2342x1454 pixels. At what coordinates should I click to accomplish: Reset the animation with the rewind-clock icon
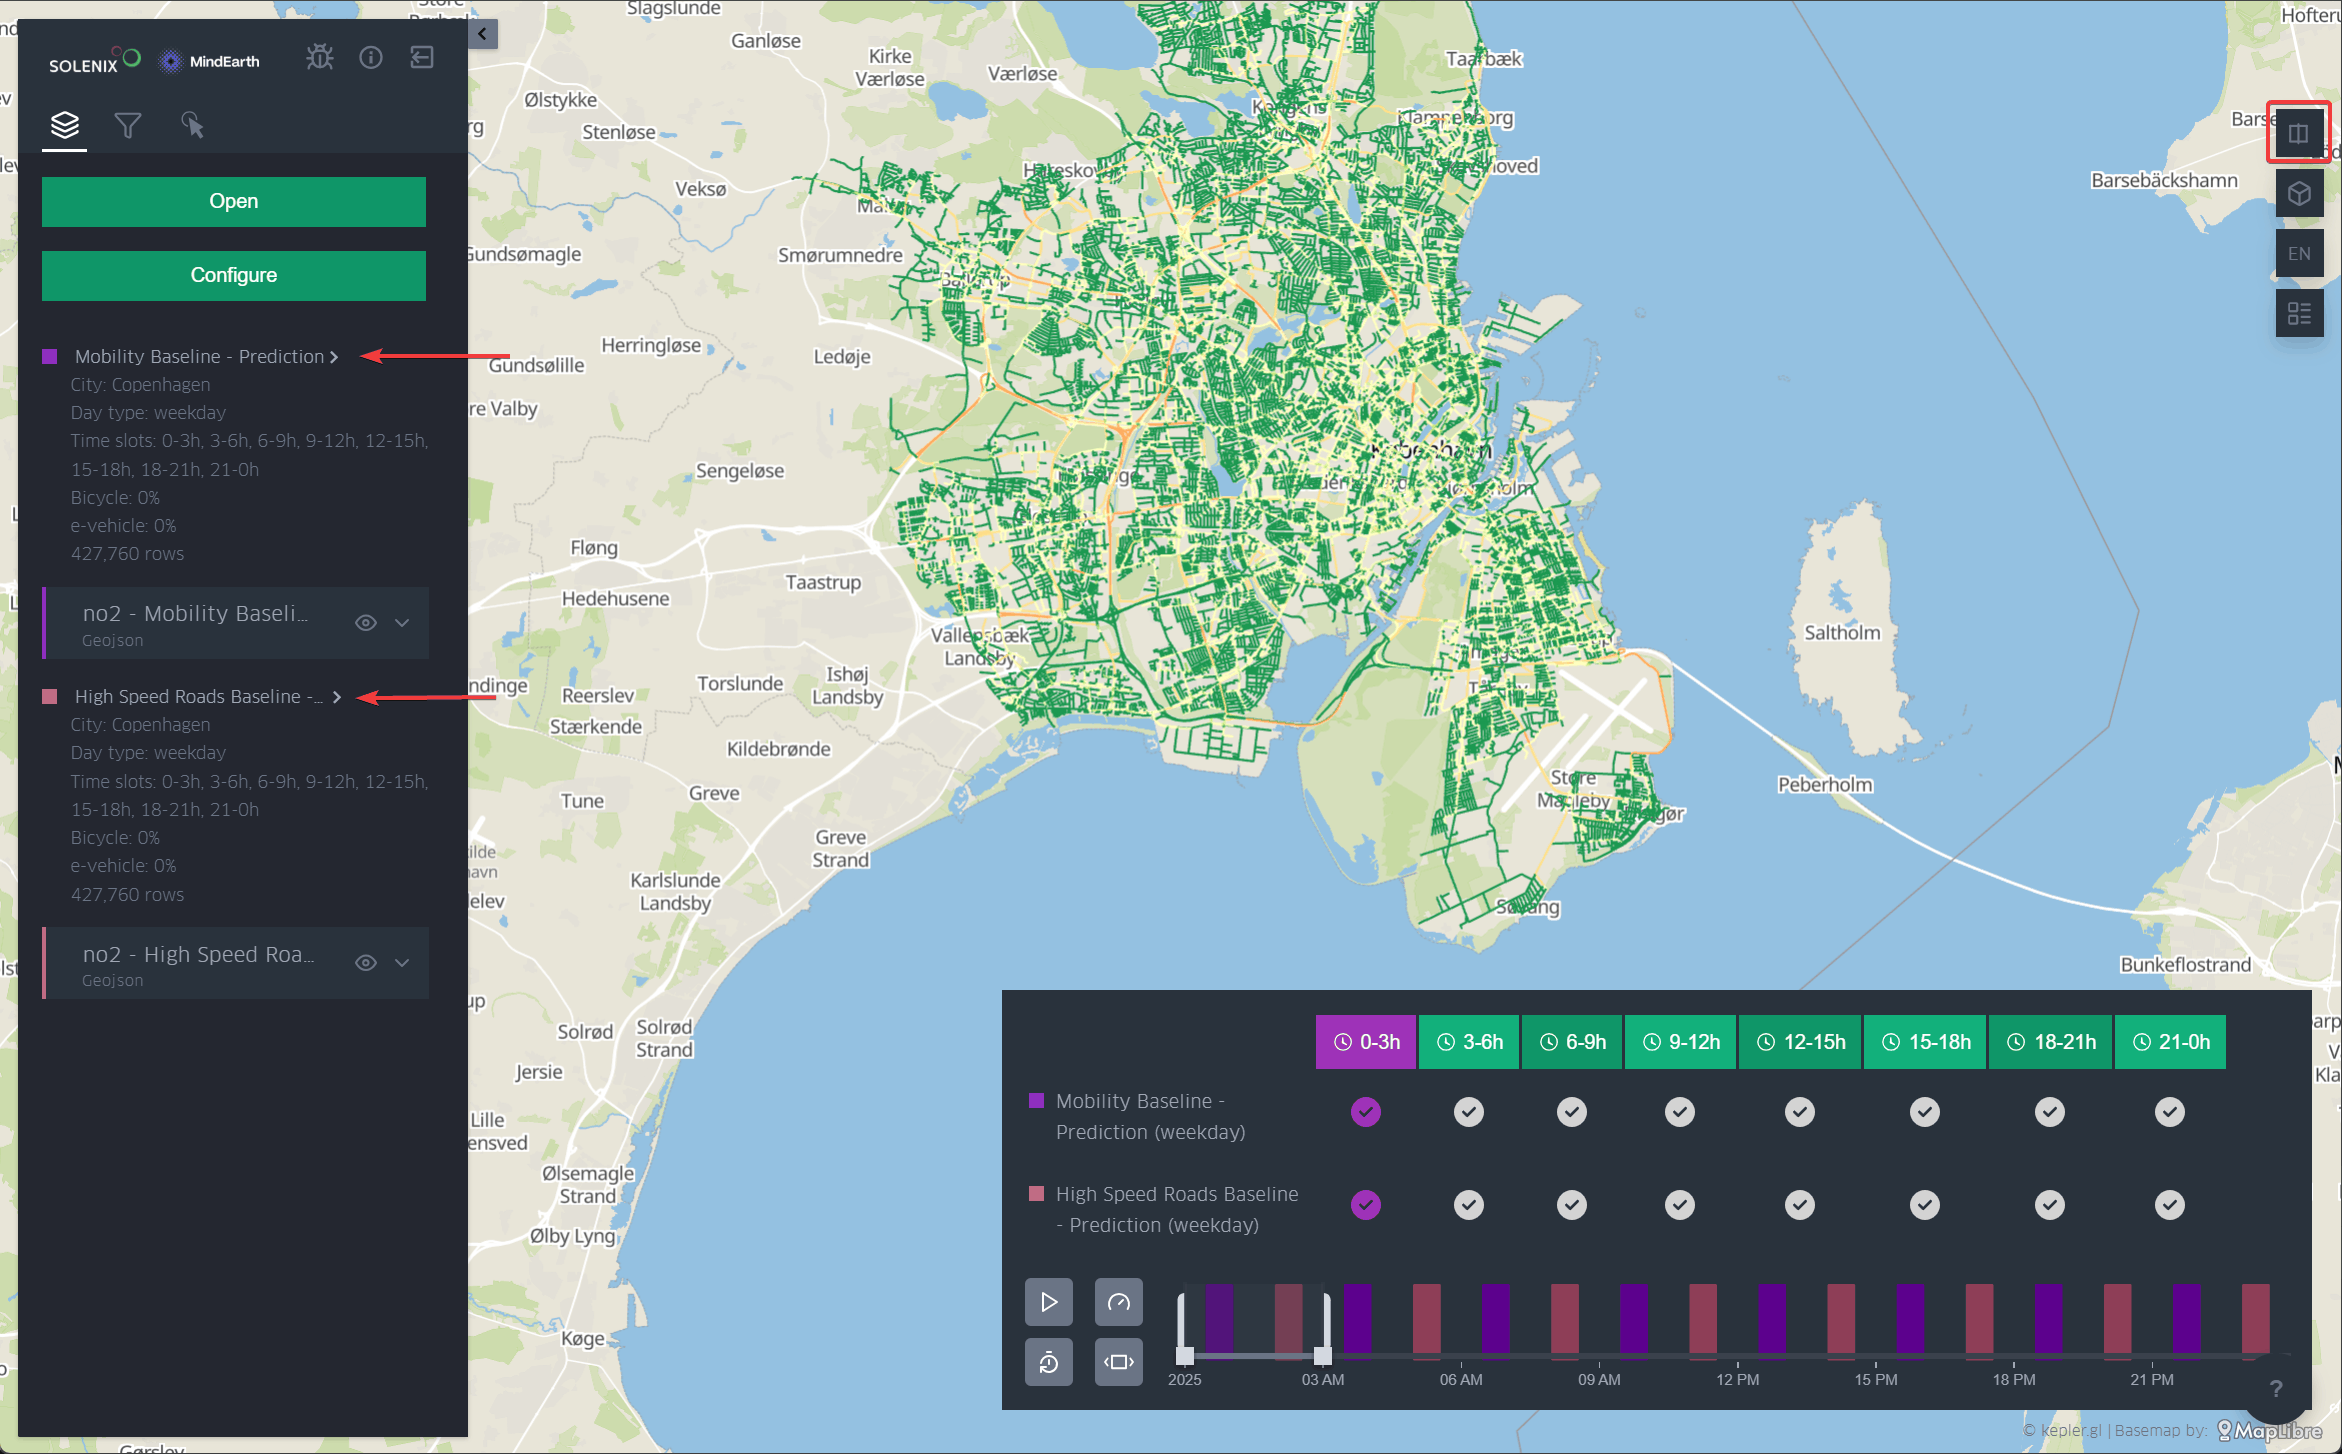click(1048, 1362)
